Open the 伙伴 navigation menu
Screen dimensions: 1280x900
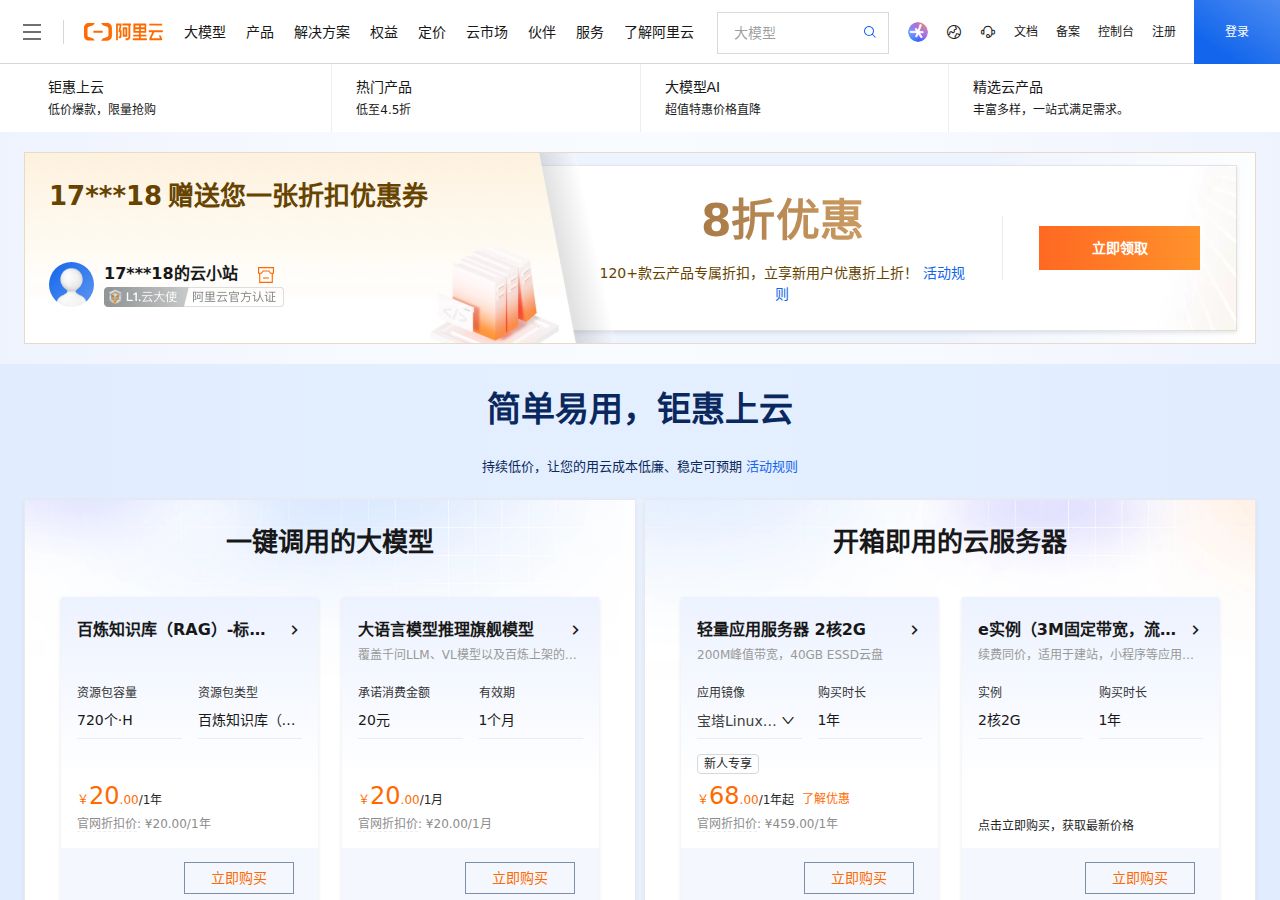[542, 32]
